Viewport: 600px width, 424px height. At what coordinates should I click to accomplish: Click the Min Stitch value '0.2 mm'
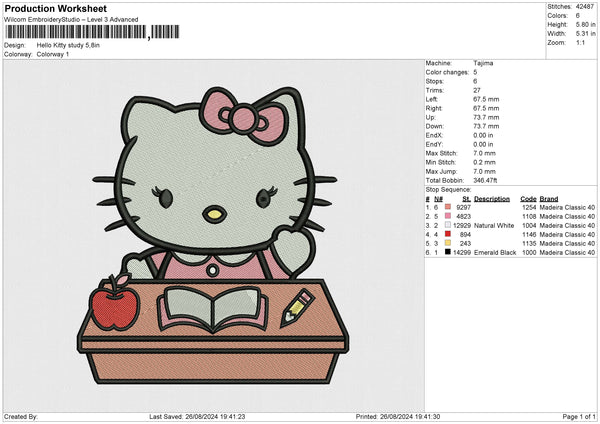point(484,163)
